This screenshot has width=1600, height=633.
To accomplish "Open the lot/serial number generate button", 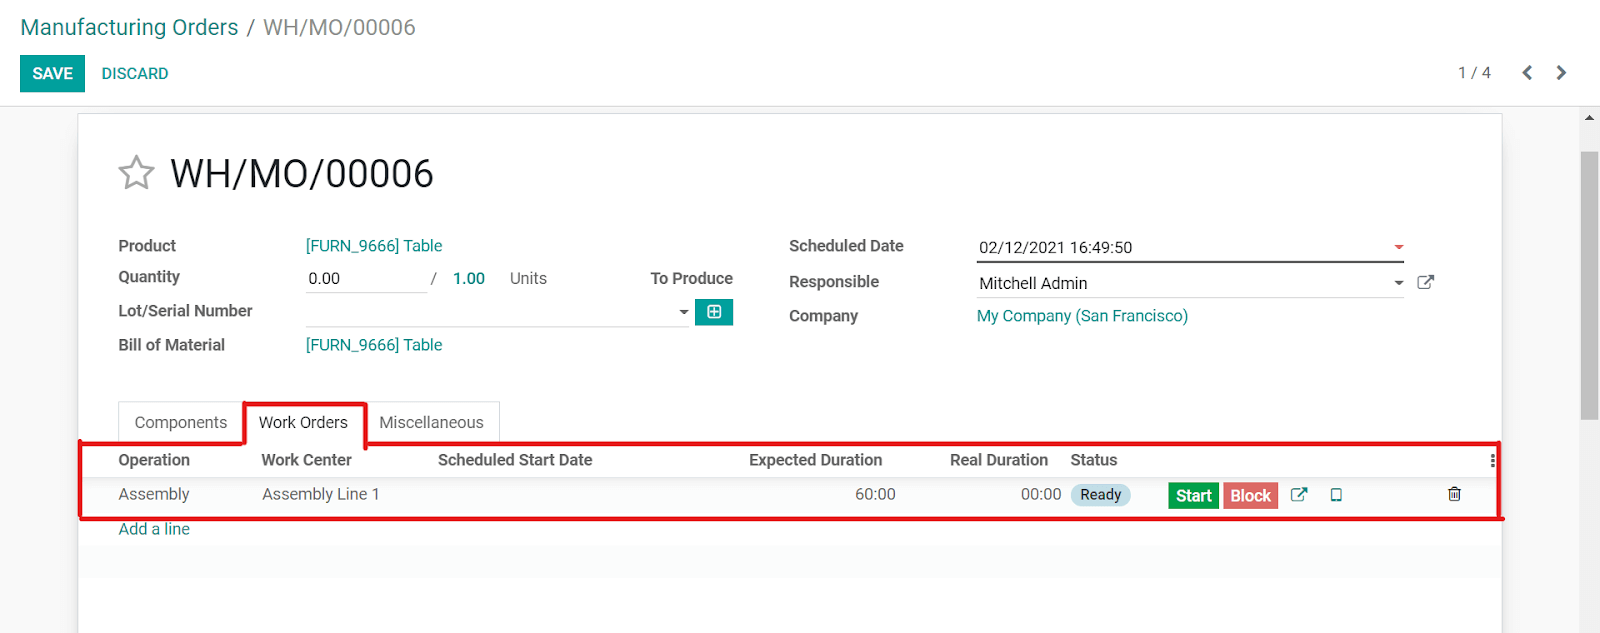I will tap(714, 312).
